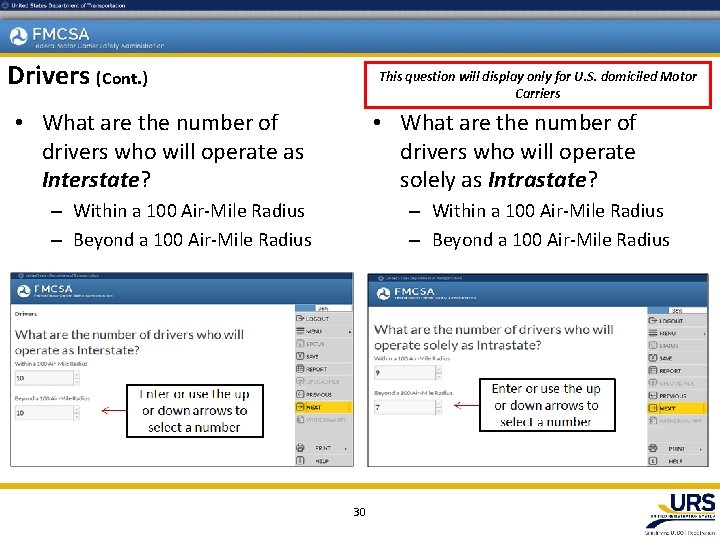Click the Interstate Within 100 Air-Mile Radius field

pyautogui.click(x=44, y=378)
